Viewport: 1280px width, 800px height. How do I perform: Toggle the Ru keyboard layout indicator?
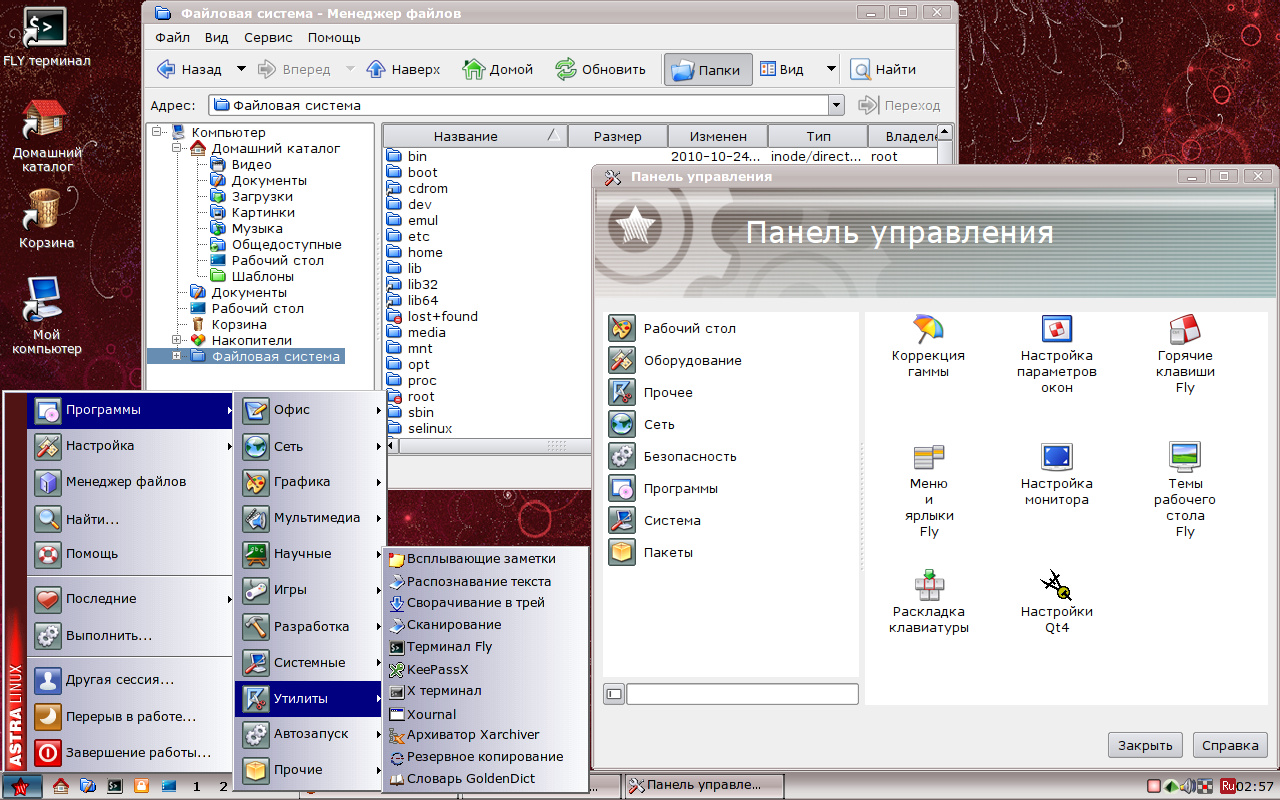tap(1228, 786)
